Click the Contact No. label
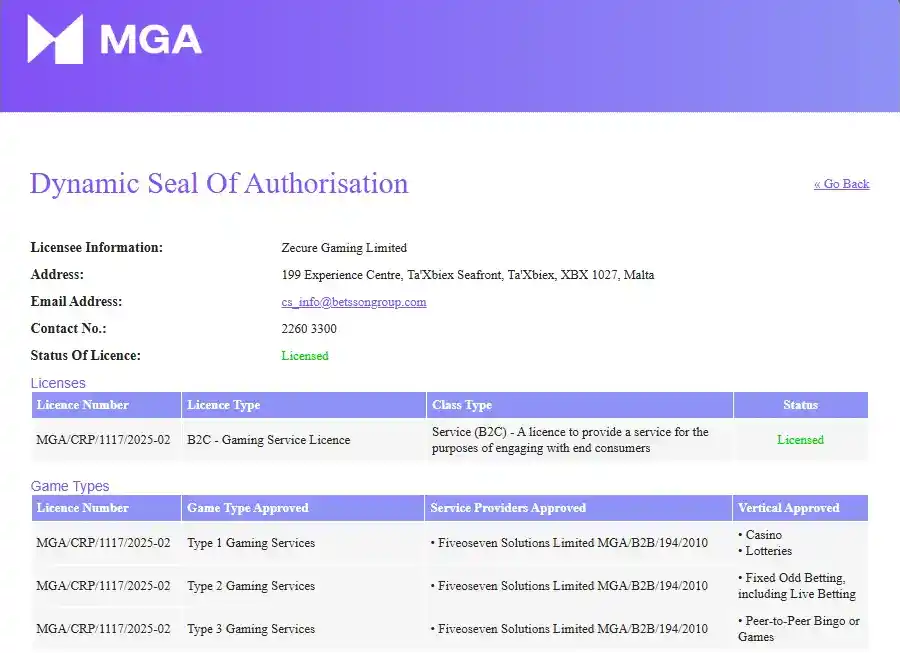 pos(68,328)
